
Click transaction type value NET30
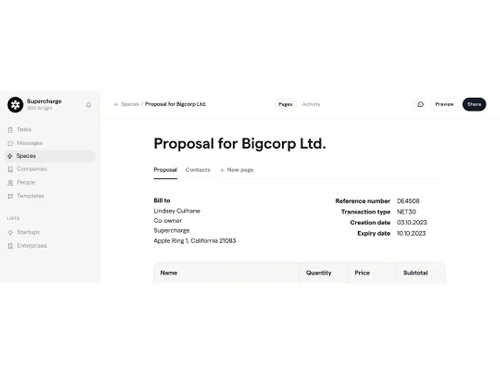[x=406, y=212]
